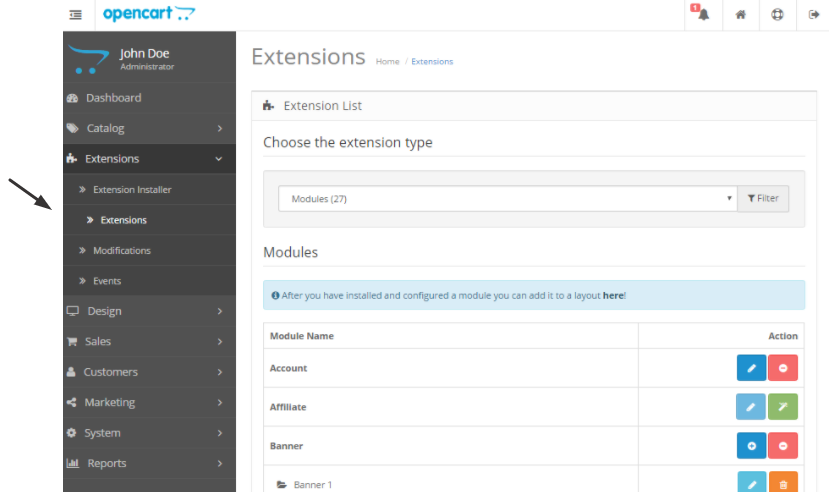
Task: Delete the Banner 1 module
Action: pyautogui.click(x=783, y=484)
